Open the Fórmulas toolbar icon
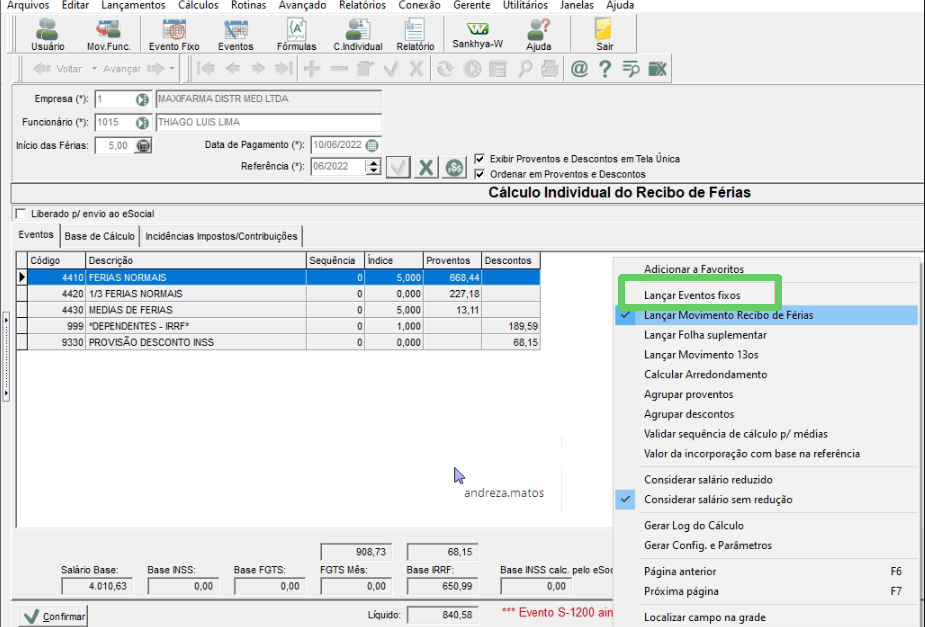925x627 pixels. point(296,34)
